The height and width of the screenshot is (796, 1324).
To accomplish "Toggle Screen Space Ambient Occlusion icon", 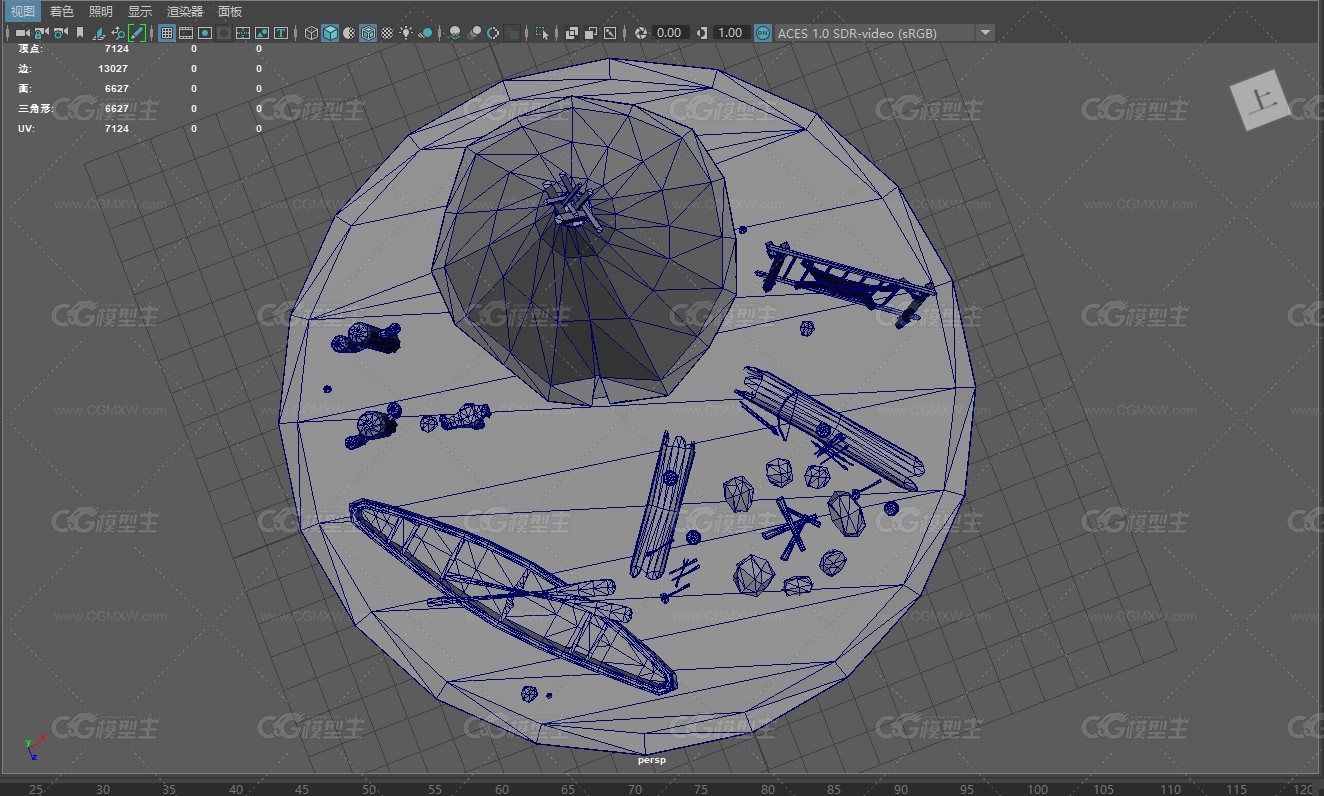I will click(455, 33).
